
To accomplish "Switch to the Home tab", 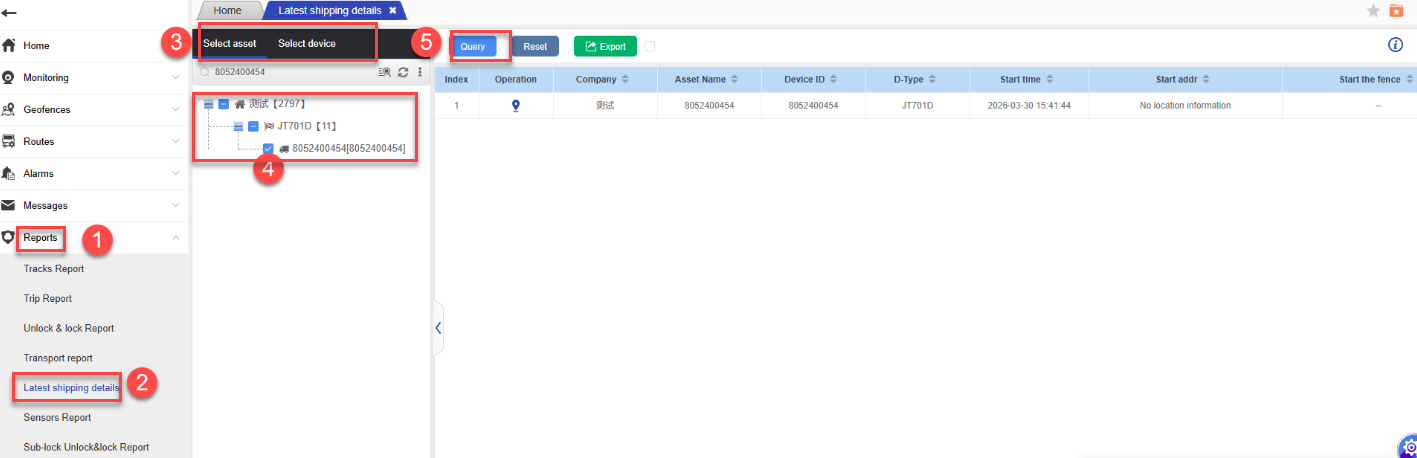I will tap(228, 10).
